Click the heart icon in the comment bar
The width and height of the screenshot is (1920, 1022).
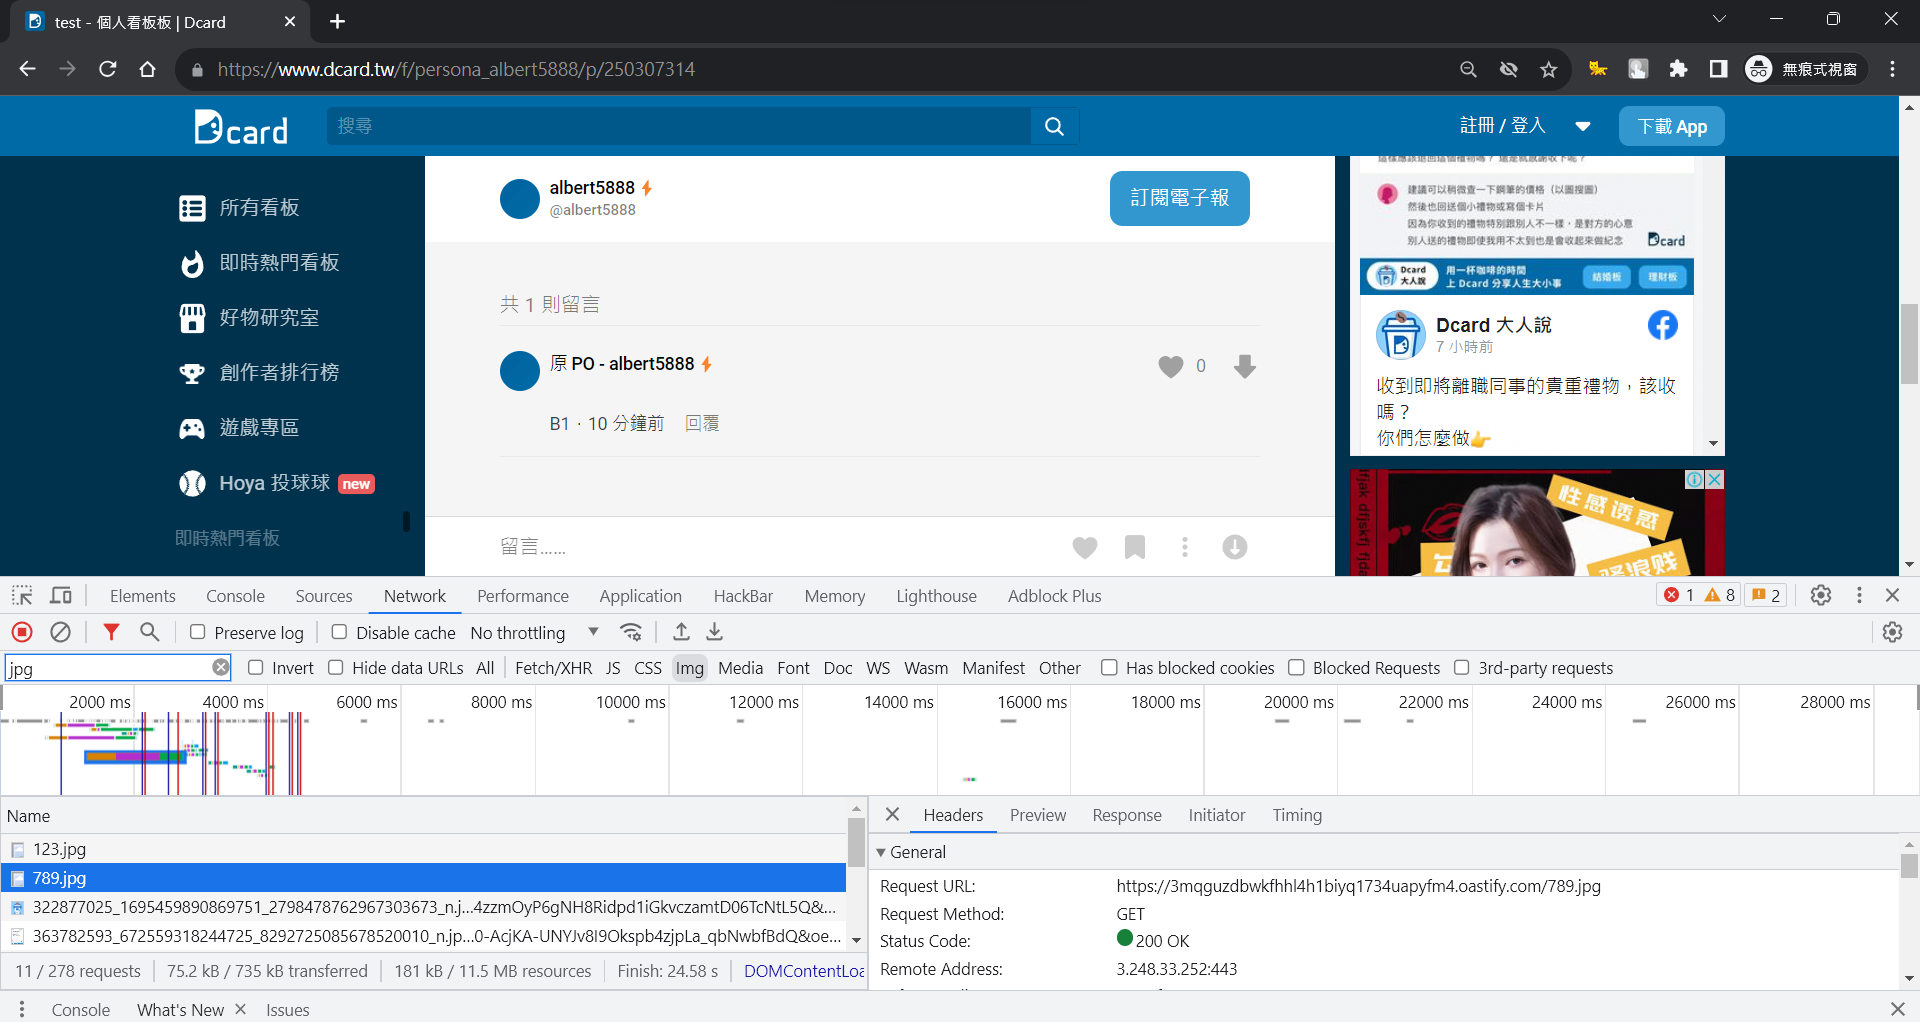pos(1085,547)
